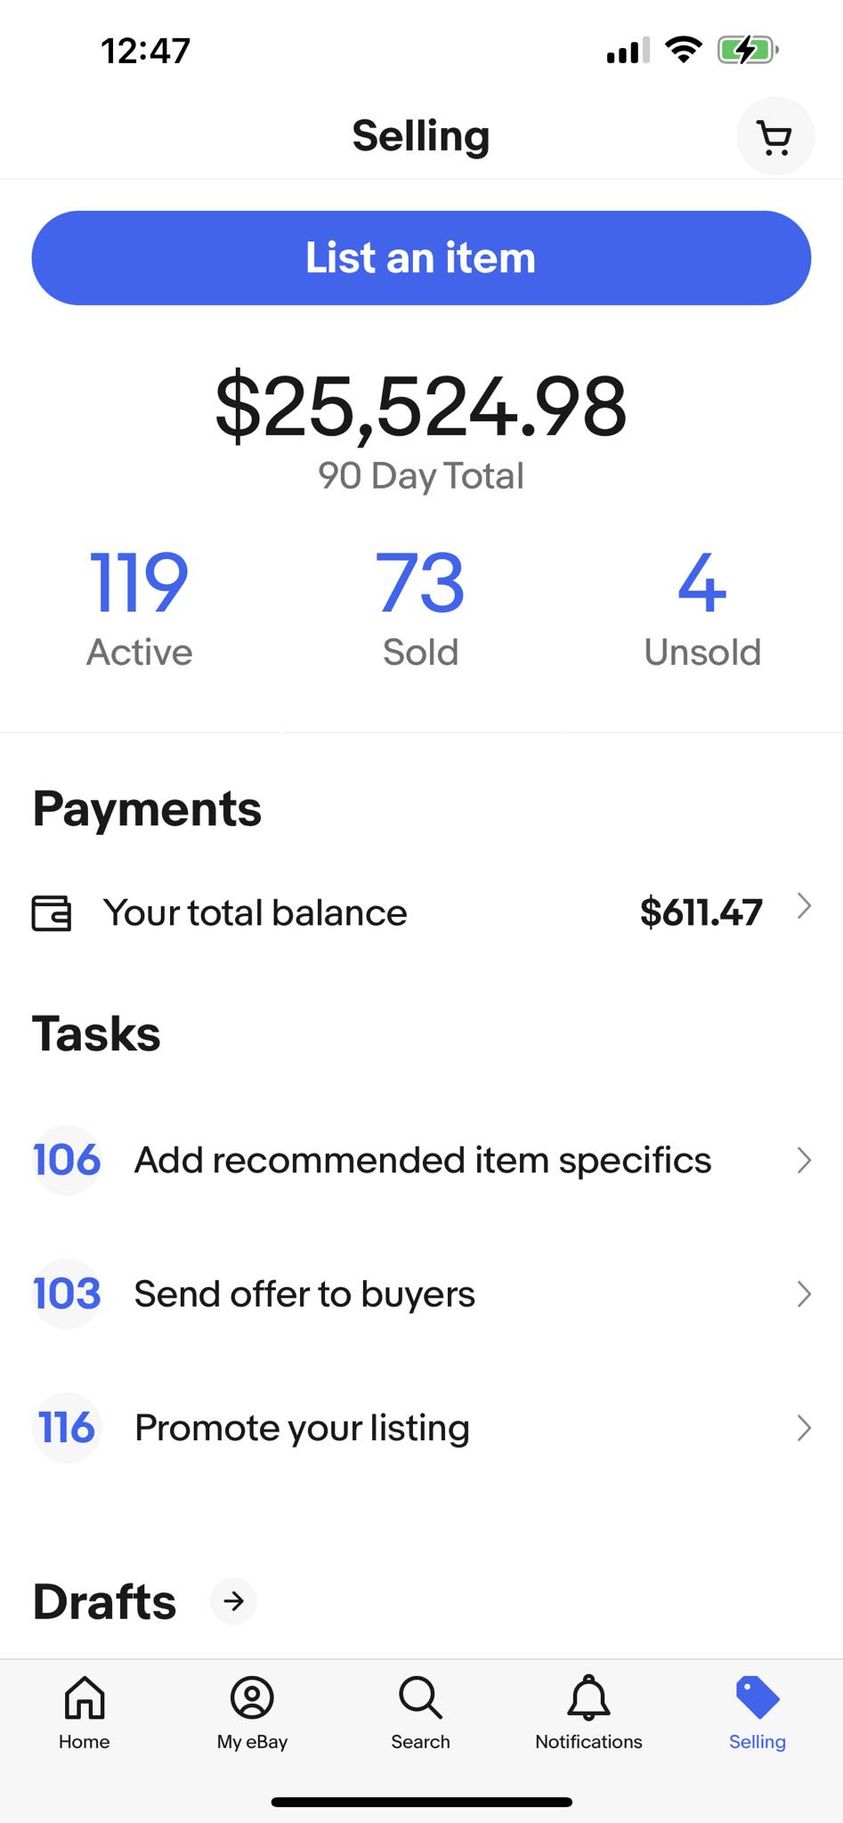Open the Notifications bell icon
843x1823 pixels.
[x=588, y=1697]
